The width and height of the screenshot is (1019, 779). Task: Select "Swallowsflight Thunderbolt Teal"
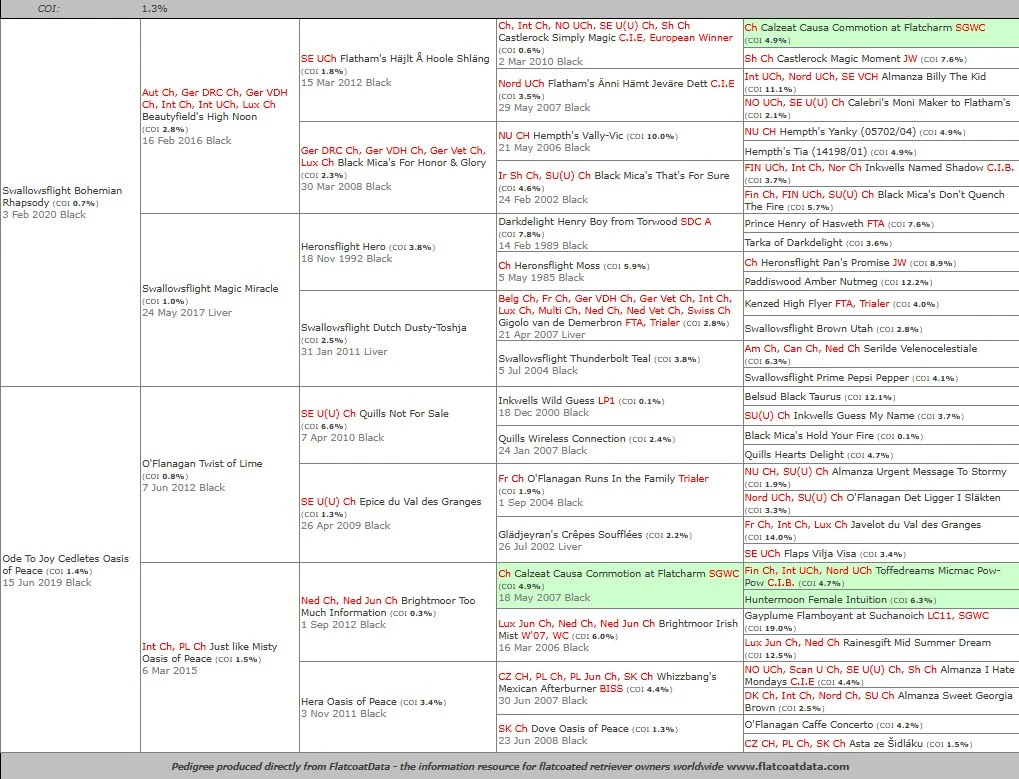tap(574, 359)
